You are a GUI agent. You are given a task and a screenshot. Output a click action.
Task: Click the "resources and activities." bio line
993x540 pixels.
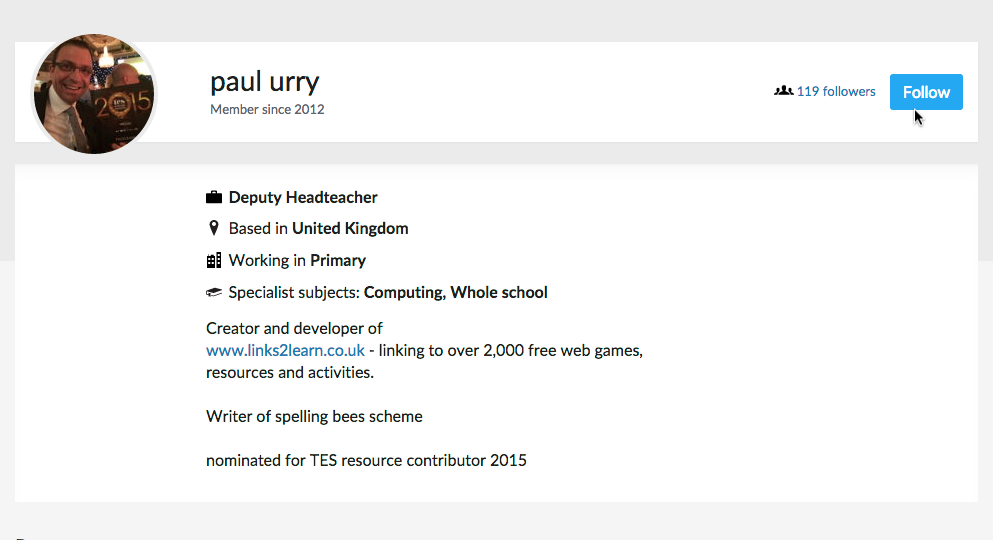[x=289, y=373]
